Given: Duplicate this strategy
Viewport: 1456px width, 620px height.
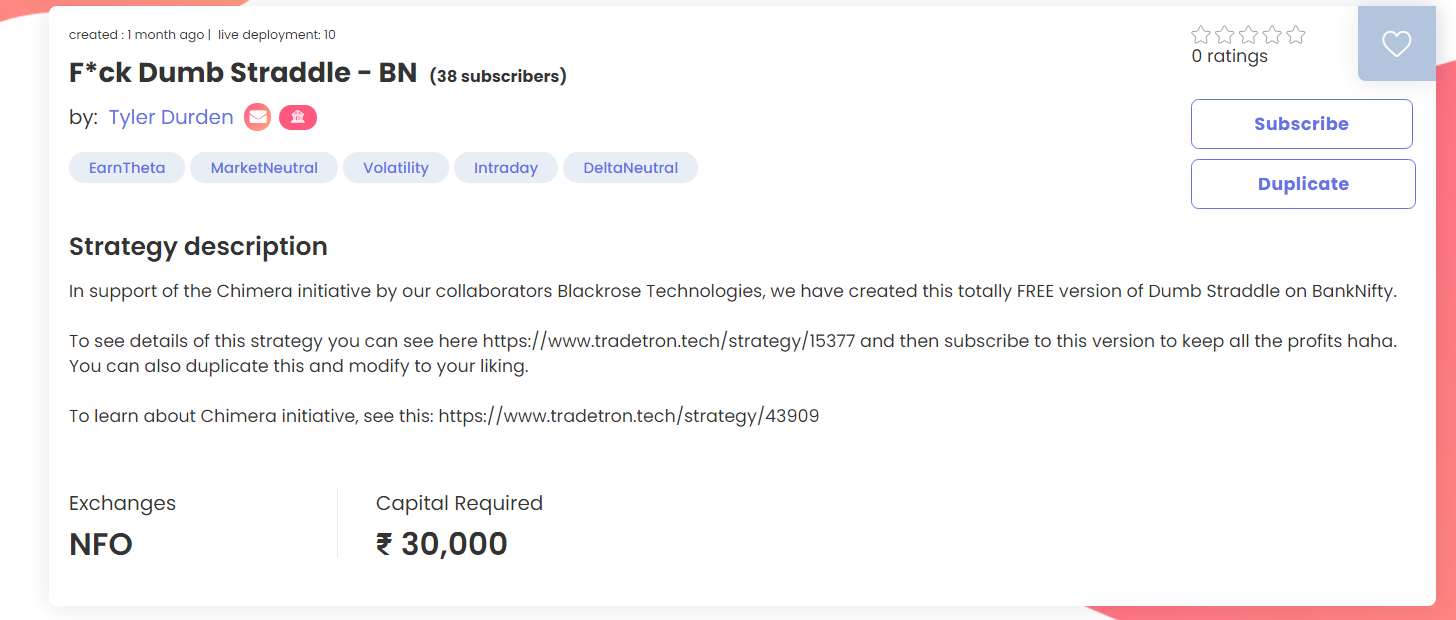Looking at the screenshot, I should [1303, 184].
